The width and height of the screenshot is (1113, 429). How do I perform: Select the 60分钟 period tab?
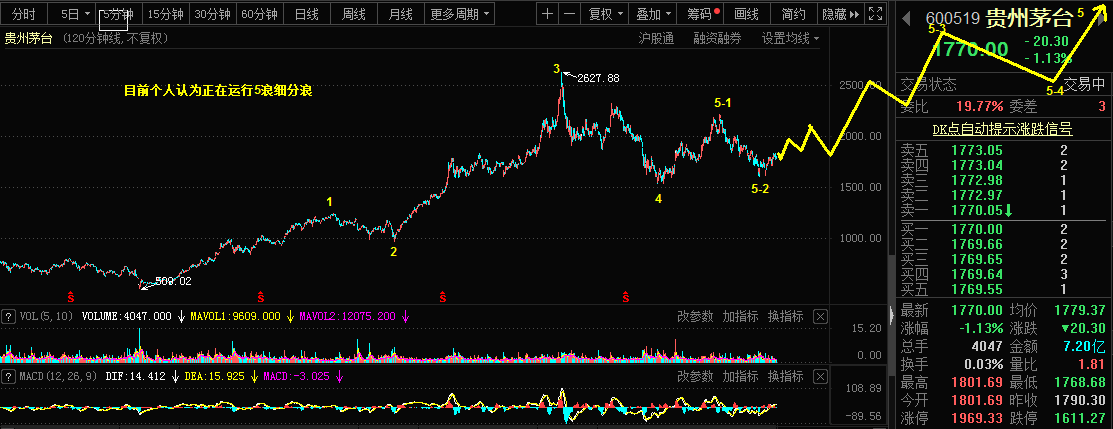(259, 13)
